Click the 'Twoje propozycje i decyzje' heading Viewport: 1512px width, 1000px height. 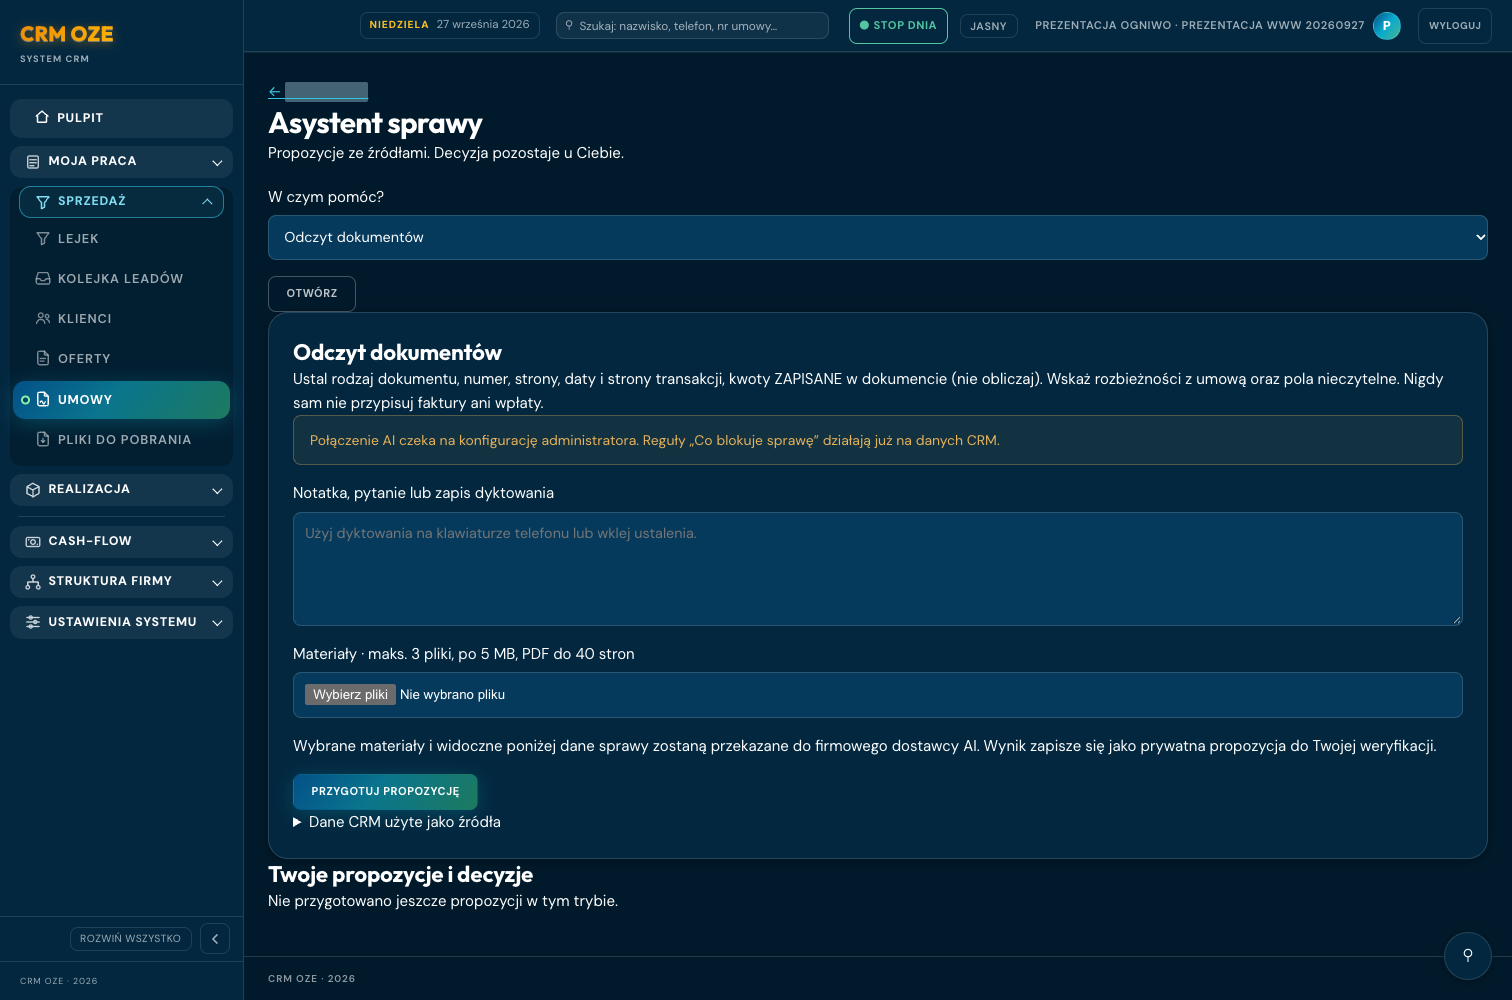tap(400, 875)
